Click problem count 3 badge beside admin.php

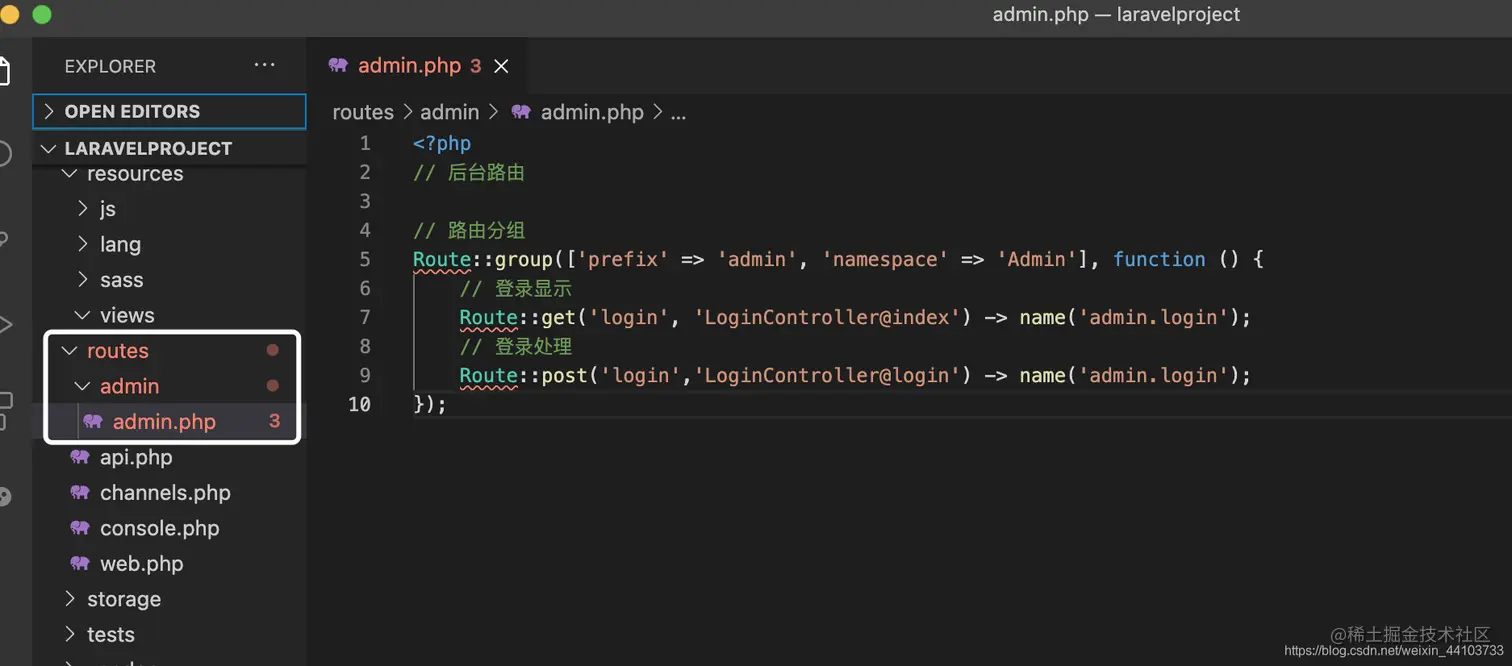click(x=274, y=421)
